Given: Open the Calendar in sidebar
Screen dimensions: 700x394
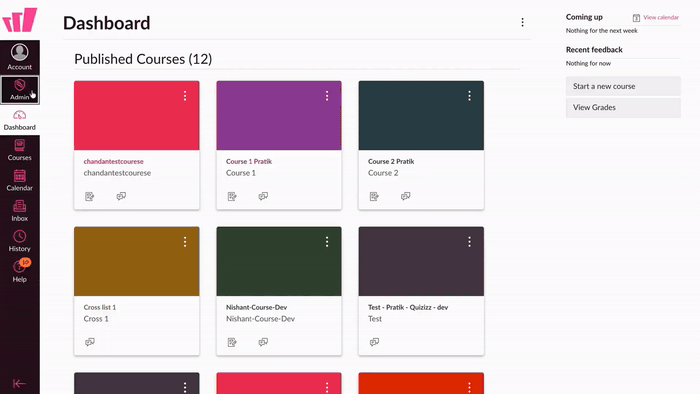Looking at the screenshot, I should (x=20, y=181).
